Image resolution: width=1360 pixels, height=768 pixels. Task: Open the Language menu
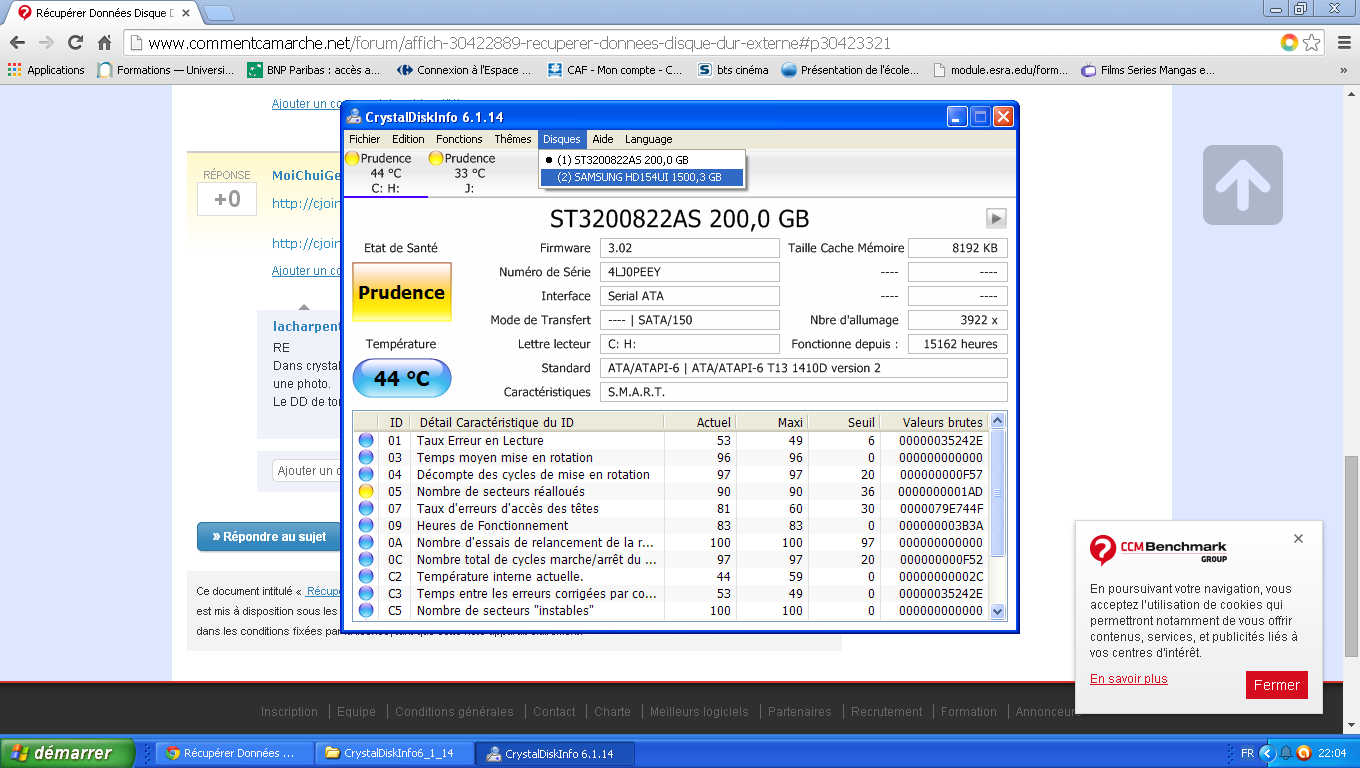point(648,139)
